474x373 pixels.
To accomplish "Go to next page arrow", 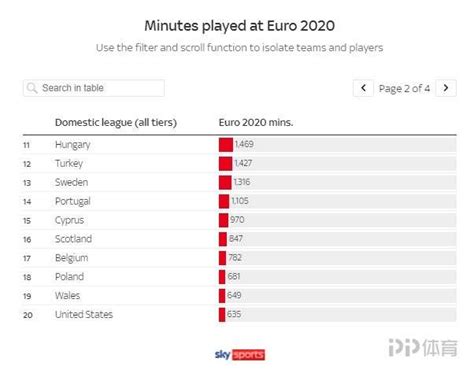I will [446, 88].
